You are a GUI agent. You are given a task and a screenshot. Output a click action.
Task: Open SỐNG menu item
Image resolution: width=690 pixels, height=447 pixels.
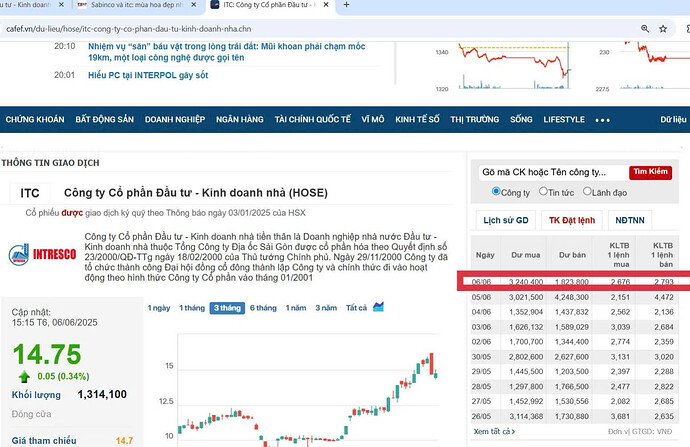tap(521, 120)
